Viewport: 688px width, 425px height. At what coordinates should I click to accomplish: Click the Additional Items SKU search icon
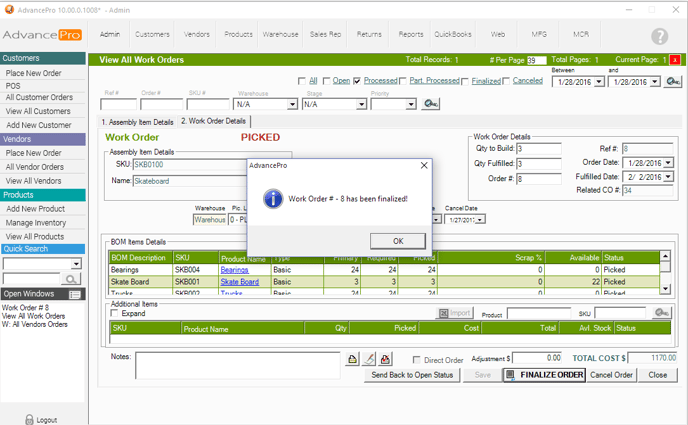[x=662, y=314]
